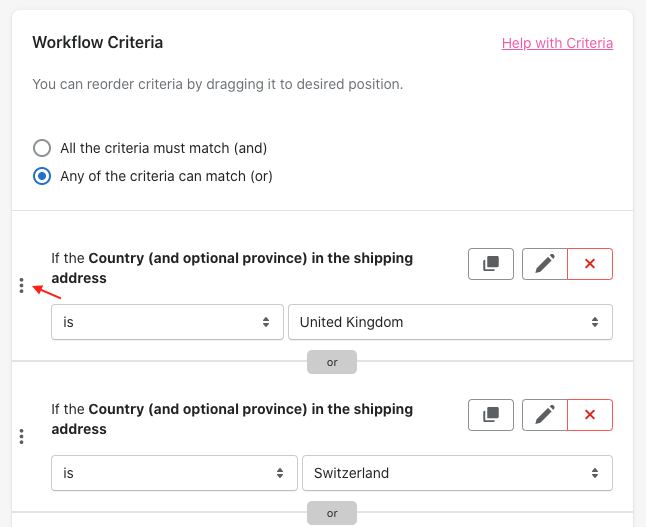Remove the Switzerland criteria

click(x=590, y=415)
